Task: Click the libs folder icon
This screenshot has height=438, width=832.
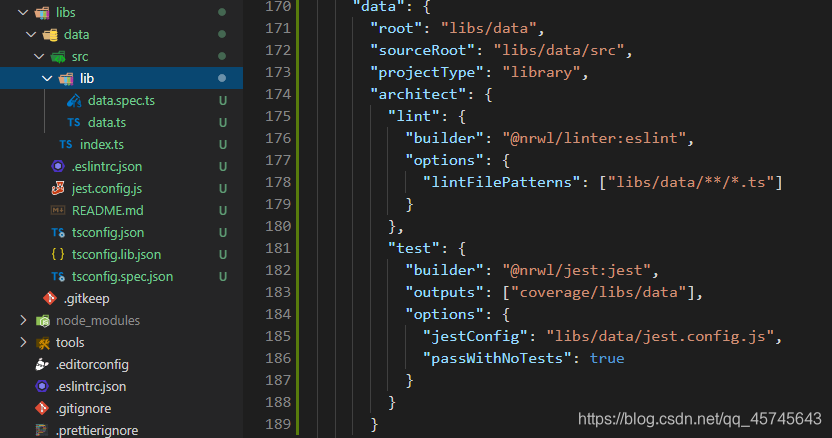Action: (42, 12)
